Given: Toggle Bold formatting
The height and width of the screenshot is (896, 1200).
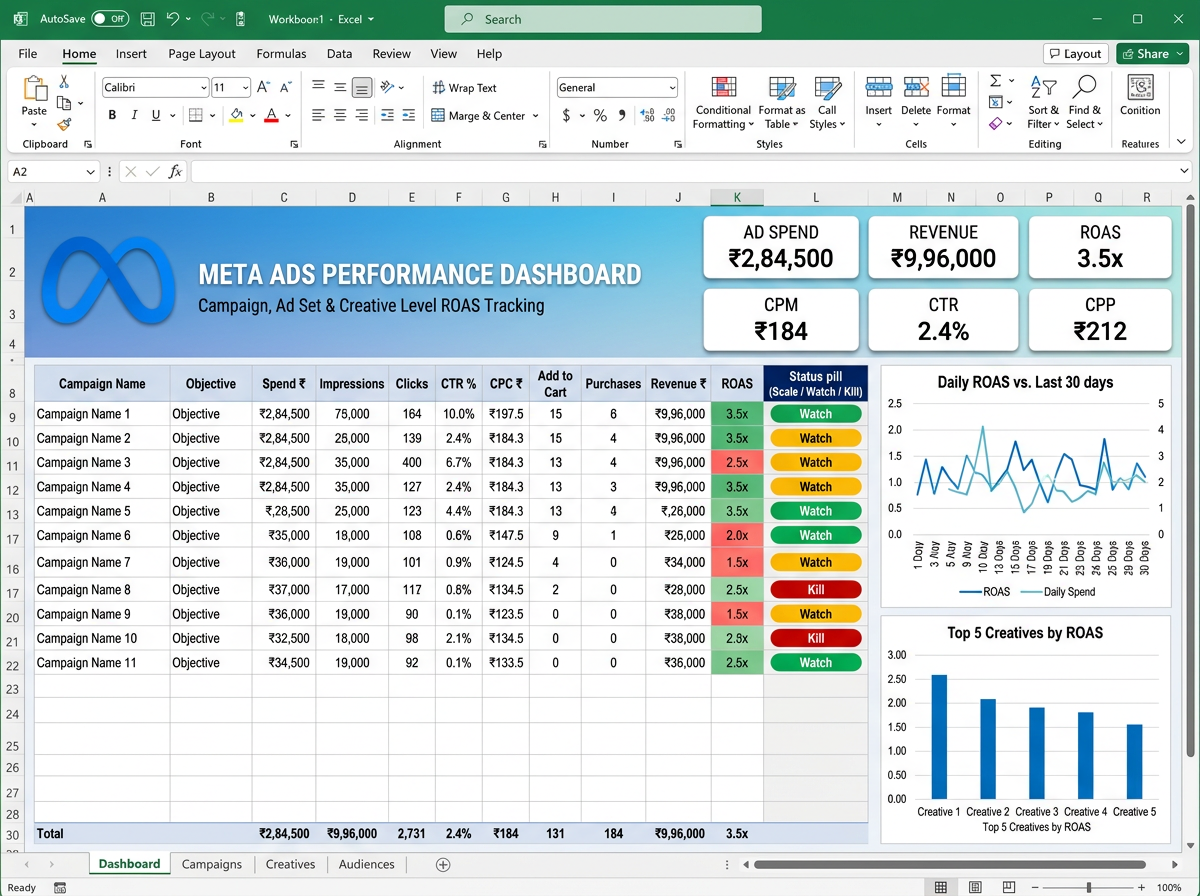Looking at the screenshot, I should point(113,116).
